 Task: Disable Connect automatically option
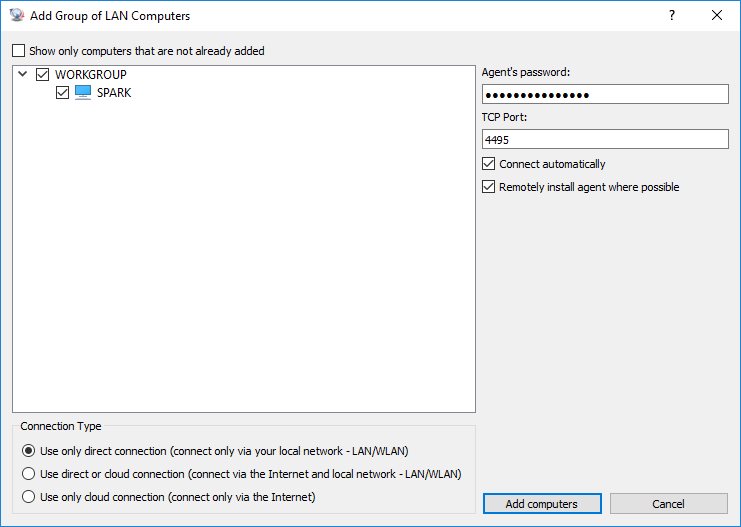(x=489, y=164)
